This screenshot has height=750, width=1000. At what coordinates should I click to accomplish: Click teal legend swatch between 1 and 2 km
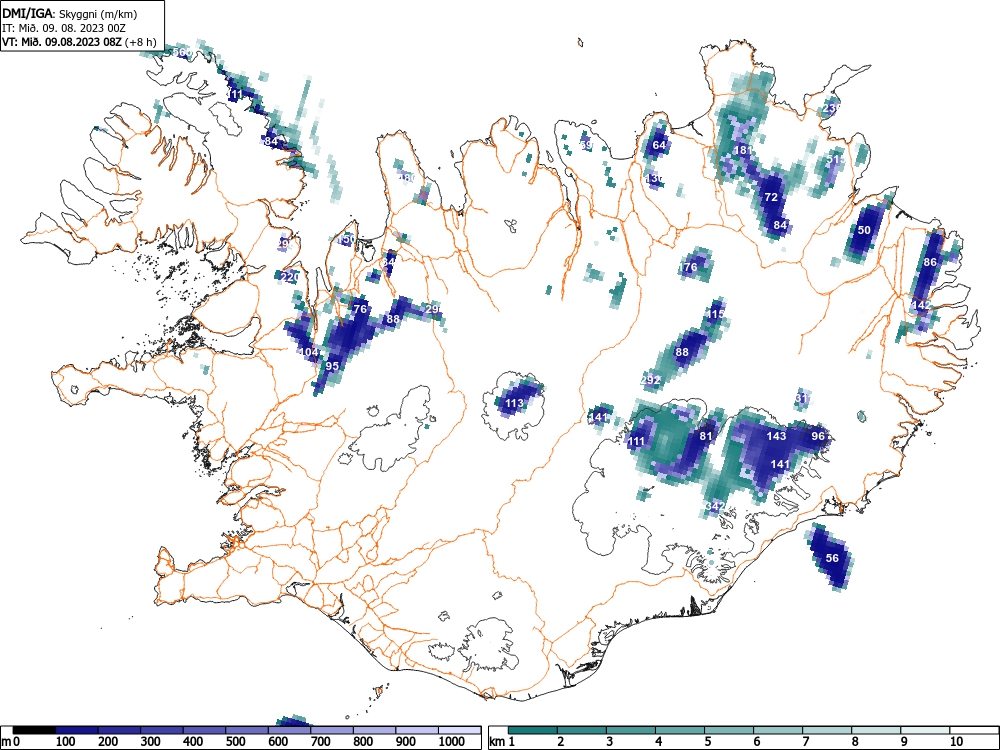(533, 730)
